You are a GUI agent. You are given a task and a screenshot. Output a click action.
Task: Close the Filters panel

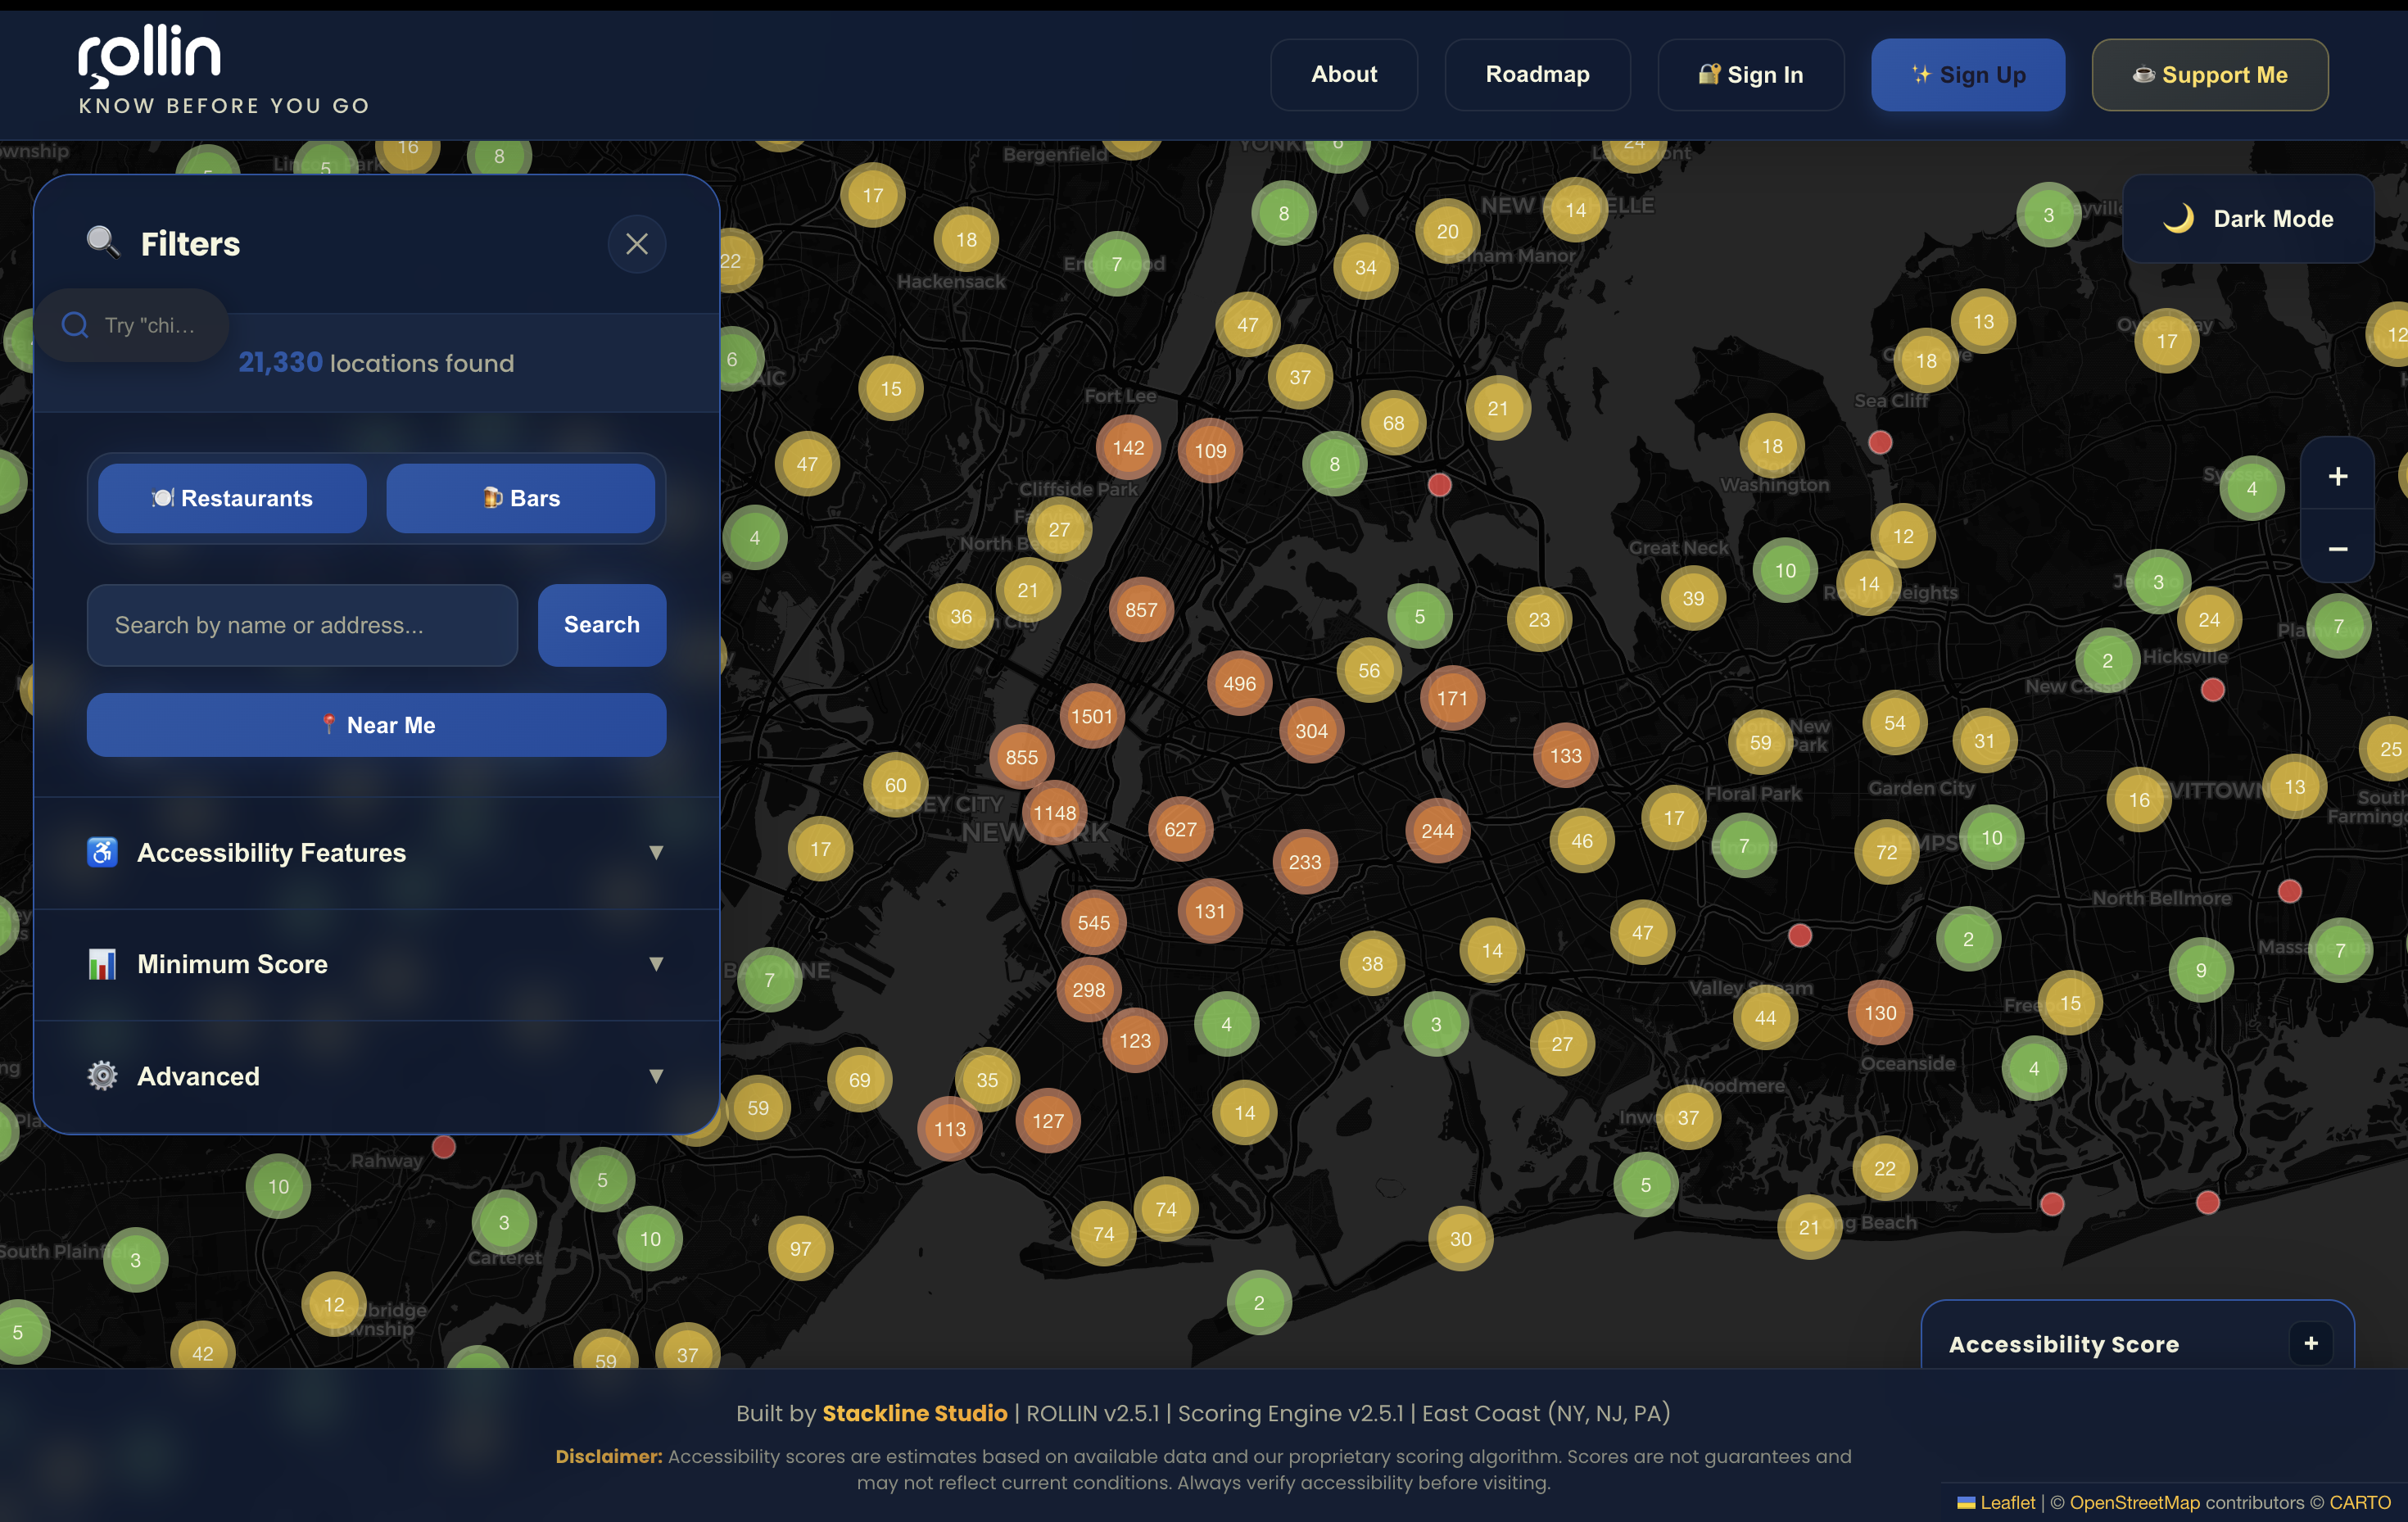pyautogui.click(x=636, y=244)
